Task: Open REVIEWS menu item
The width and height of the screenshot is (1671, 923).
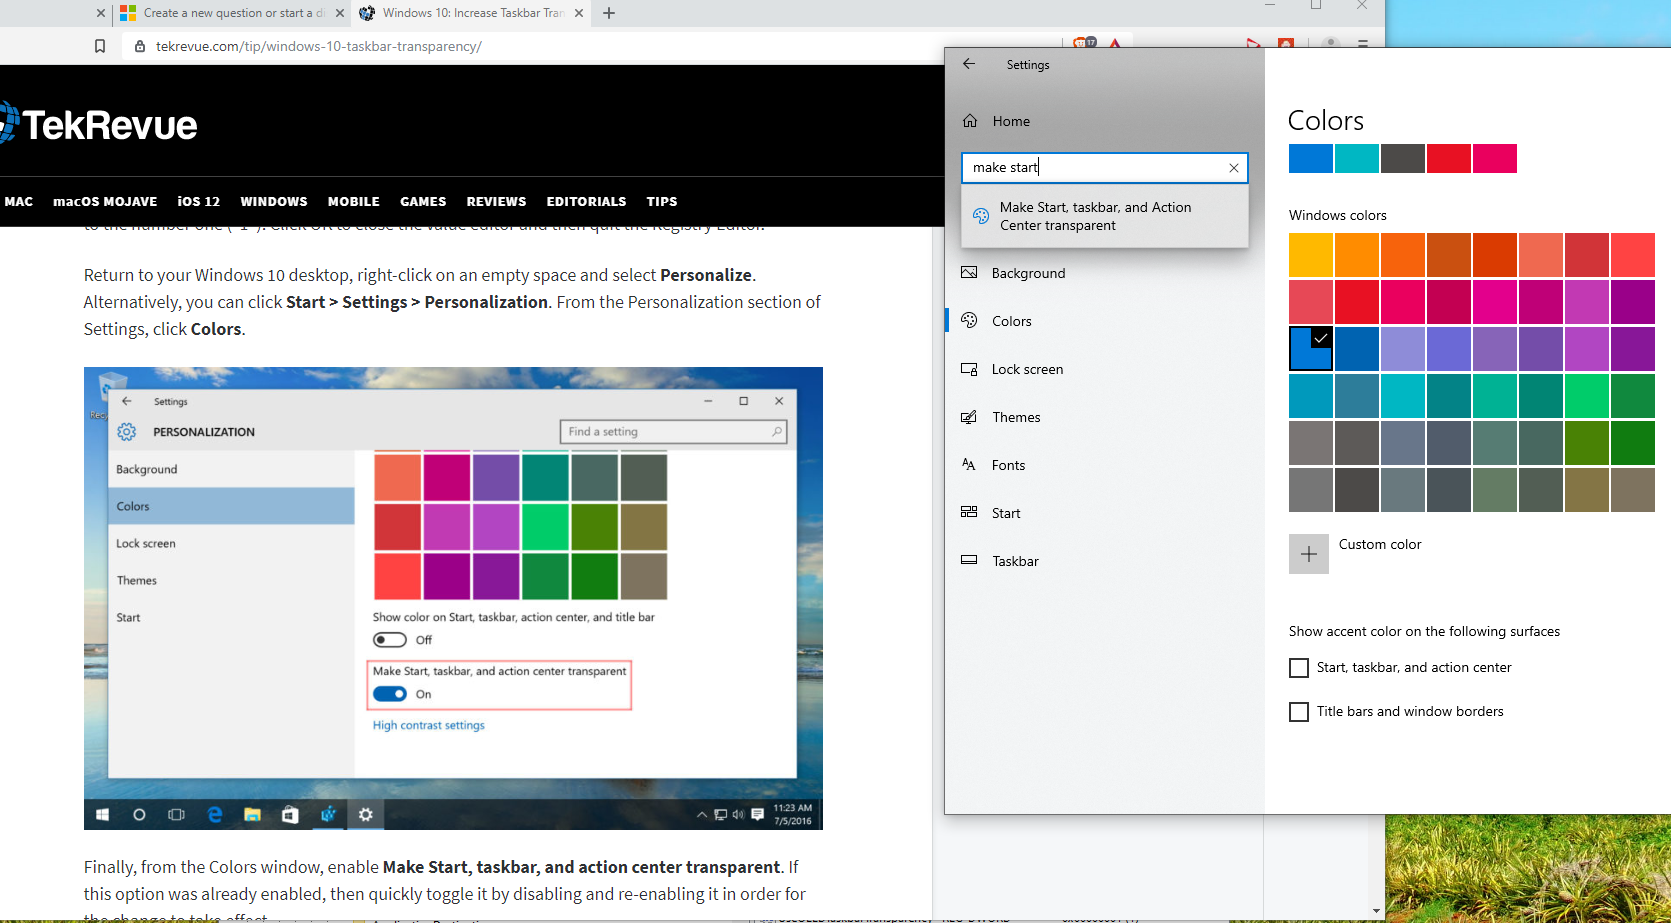Action: tap(496, 201)
